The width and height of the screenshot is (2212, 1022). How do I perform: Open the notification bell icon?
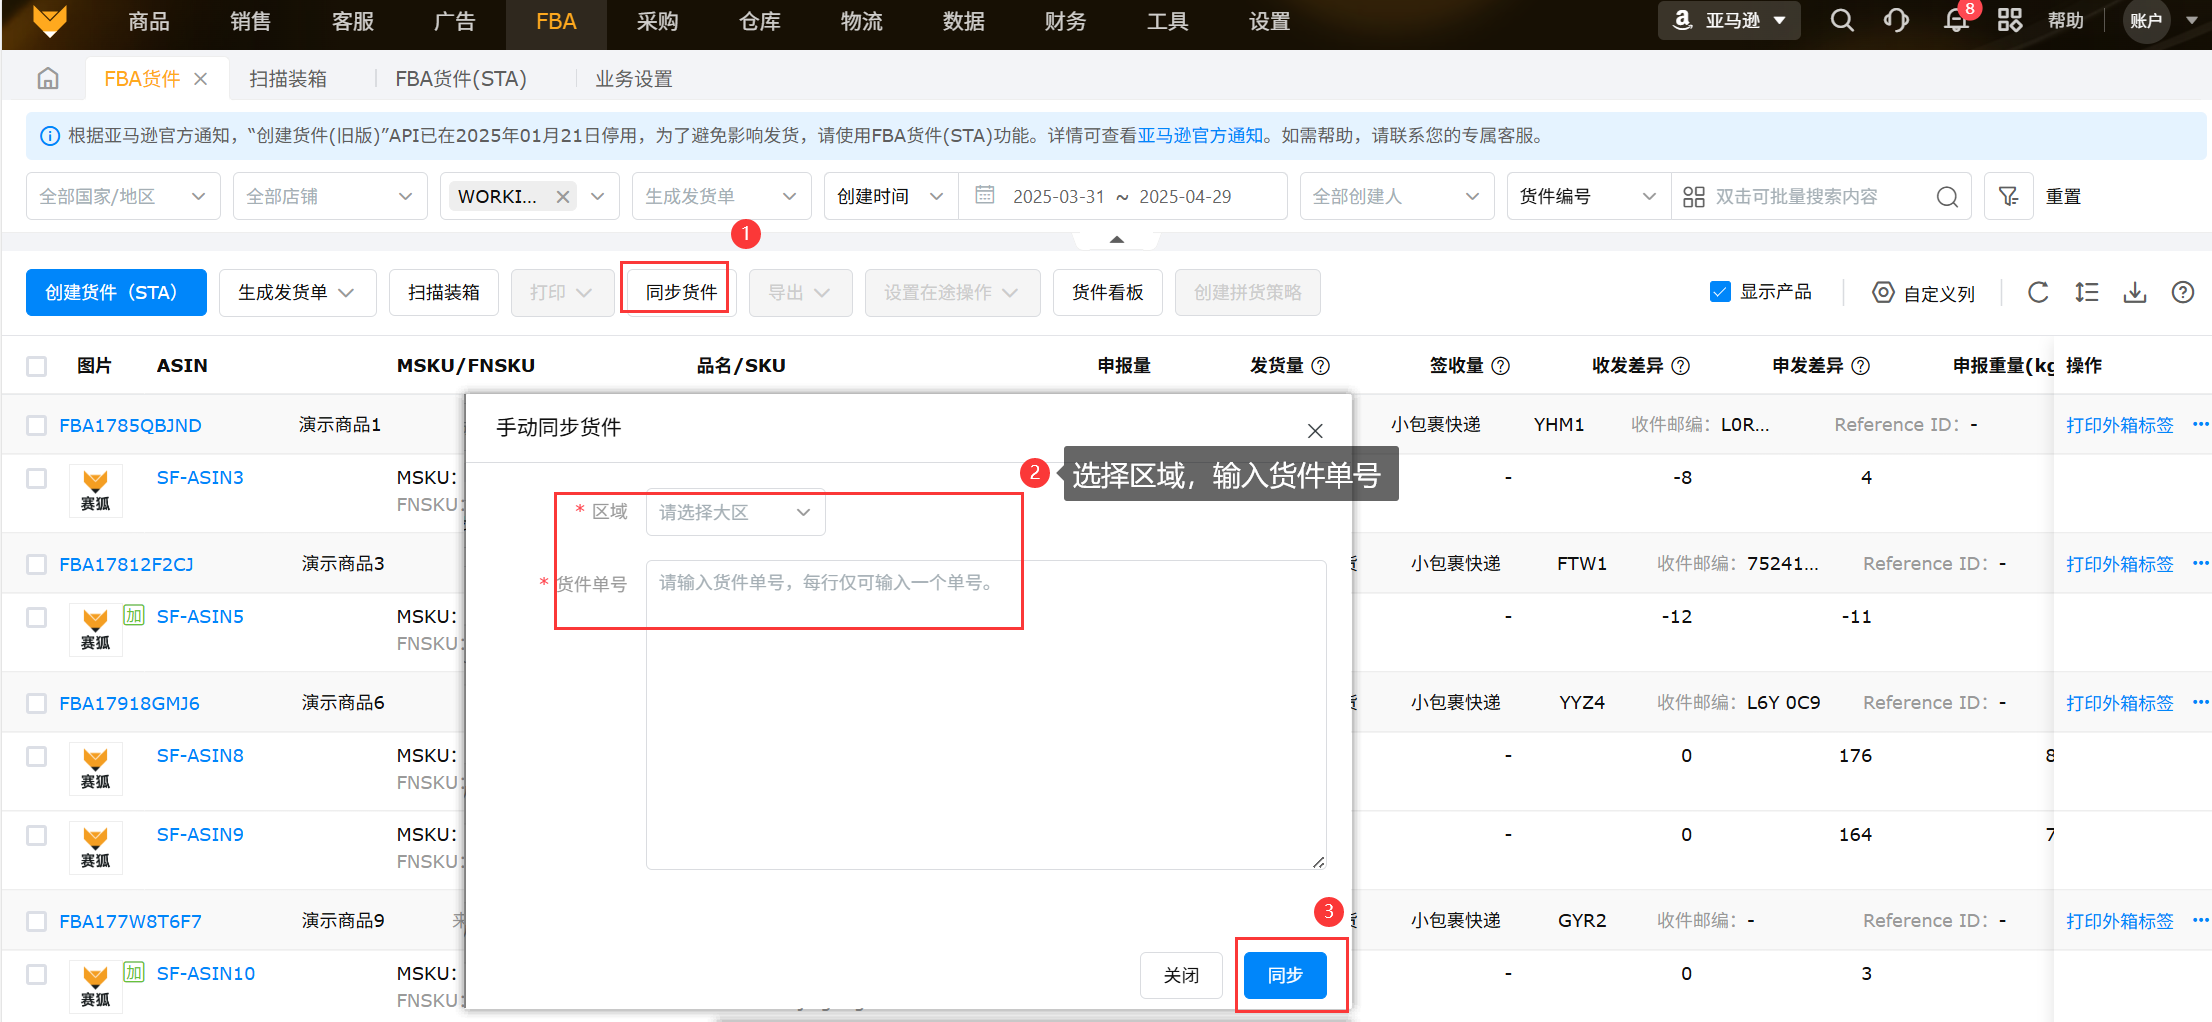(x=1955, y=21)
